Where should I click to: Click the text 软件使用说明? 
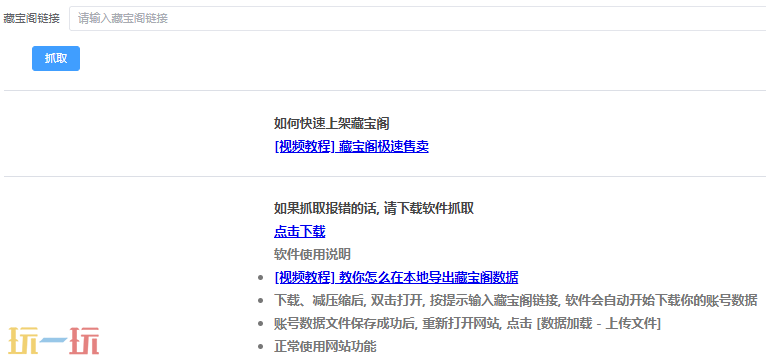[312, 254]
